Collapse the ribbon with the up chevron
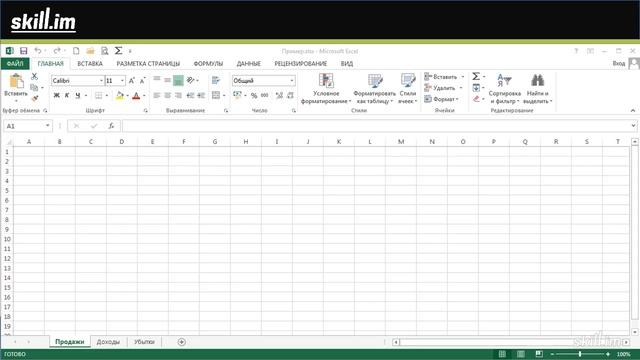Screen dimensions: 640x360 pos(632,111)
